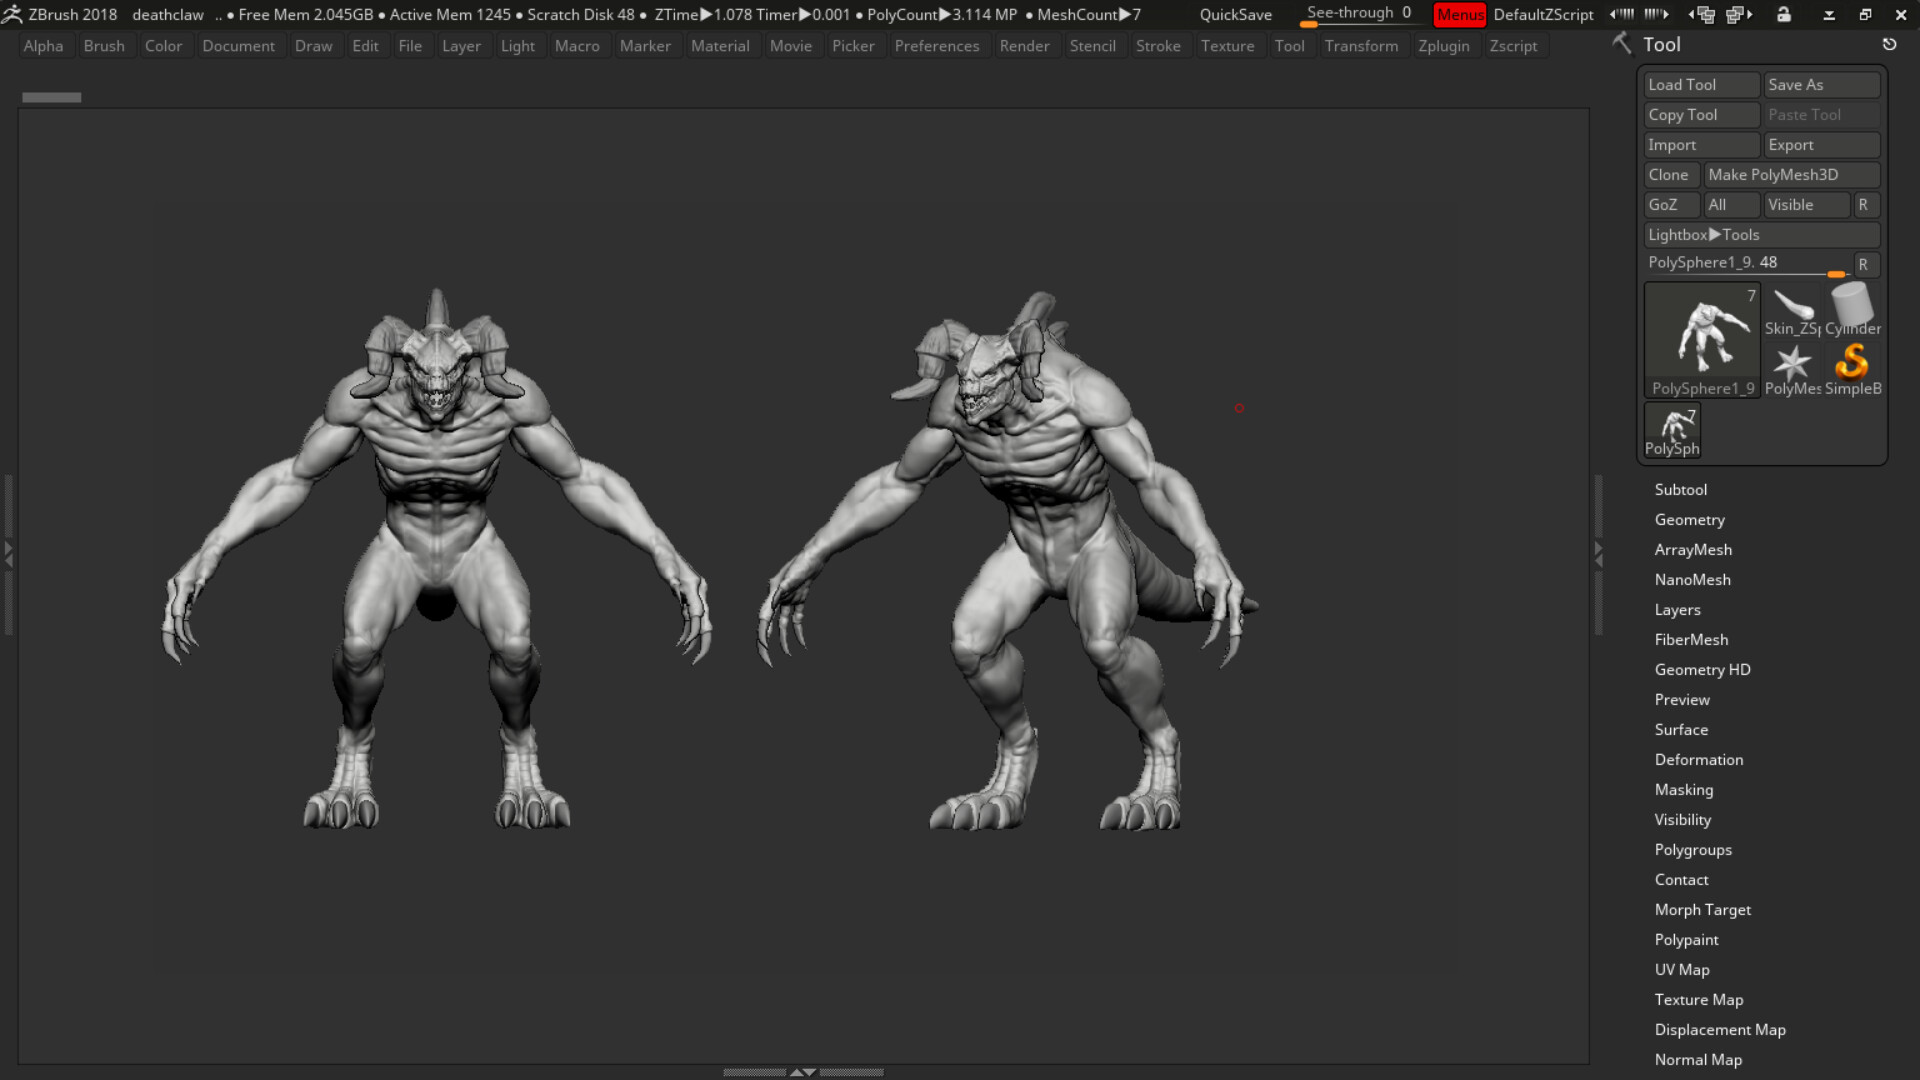Expand the Geometry sub-palette
1920x1080 pixels.
tap(1689, 519)
